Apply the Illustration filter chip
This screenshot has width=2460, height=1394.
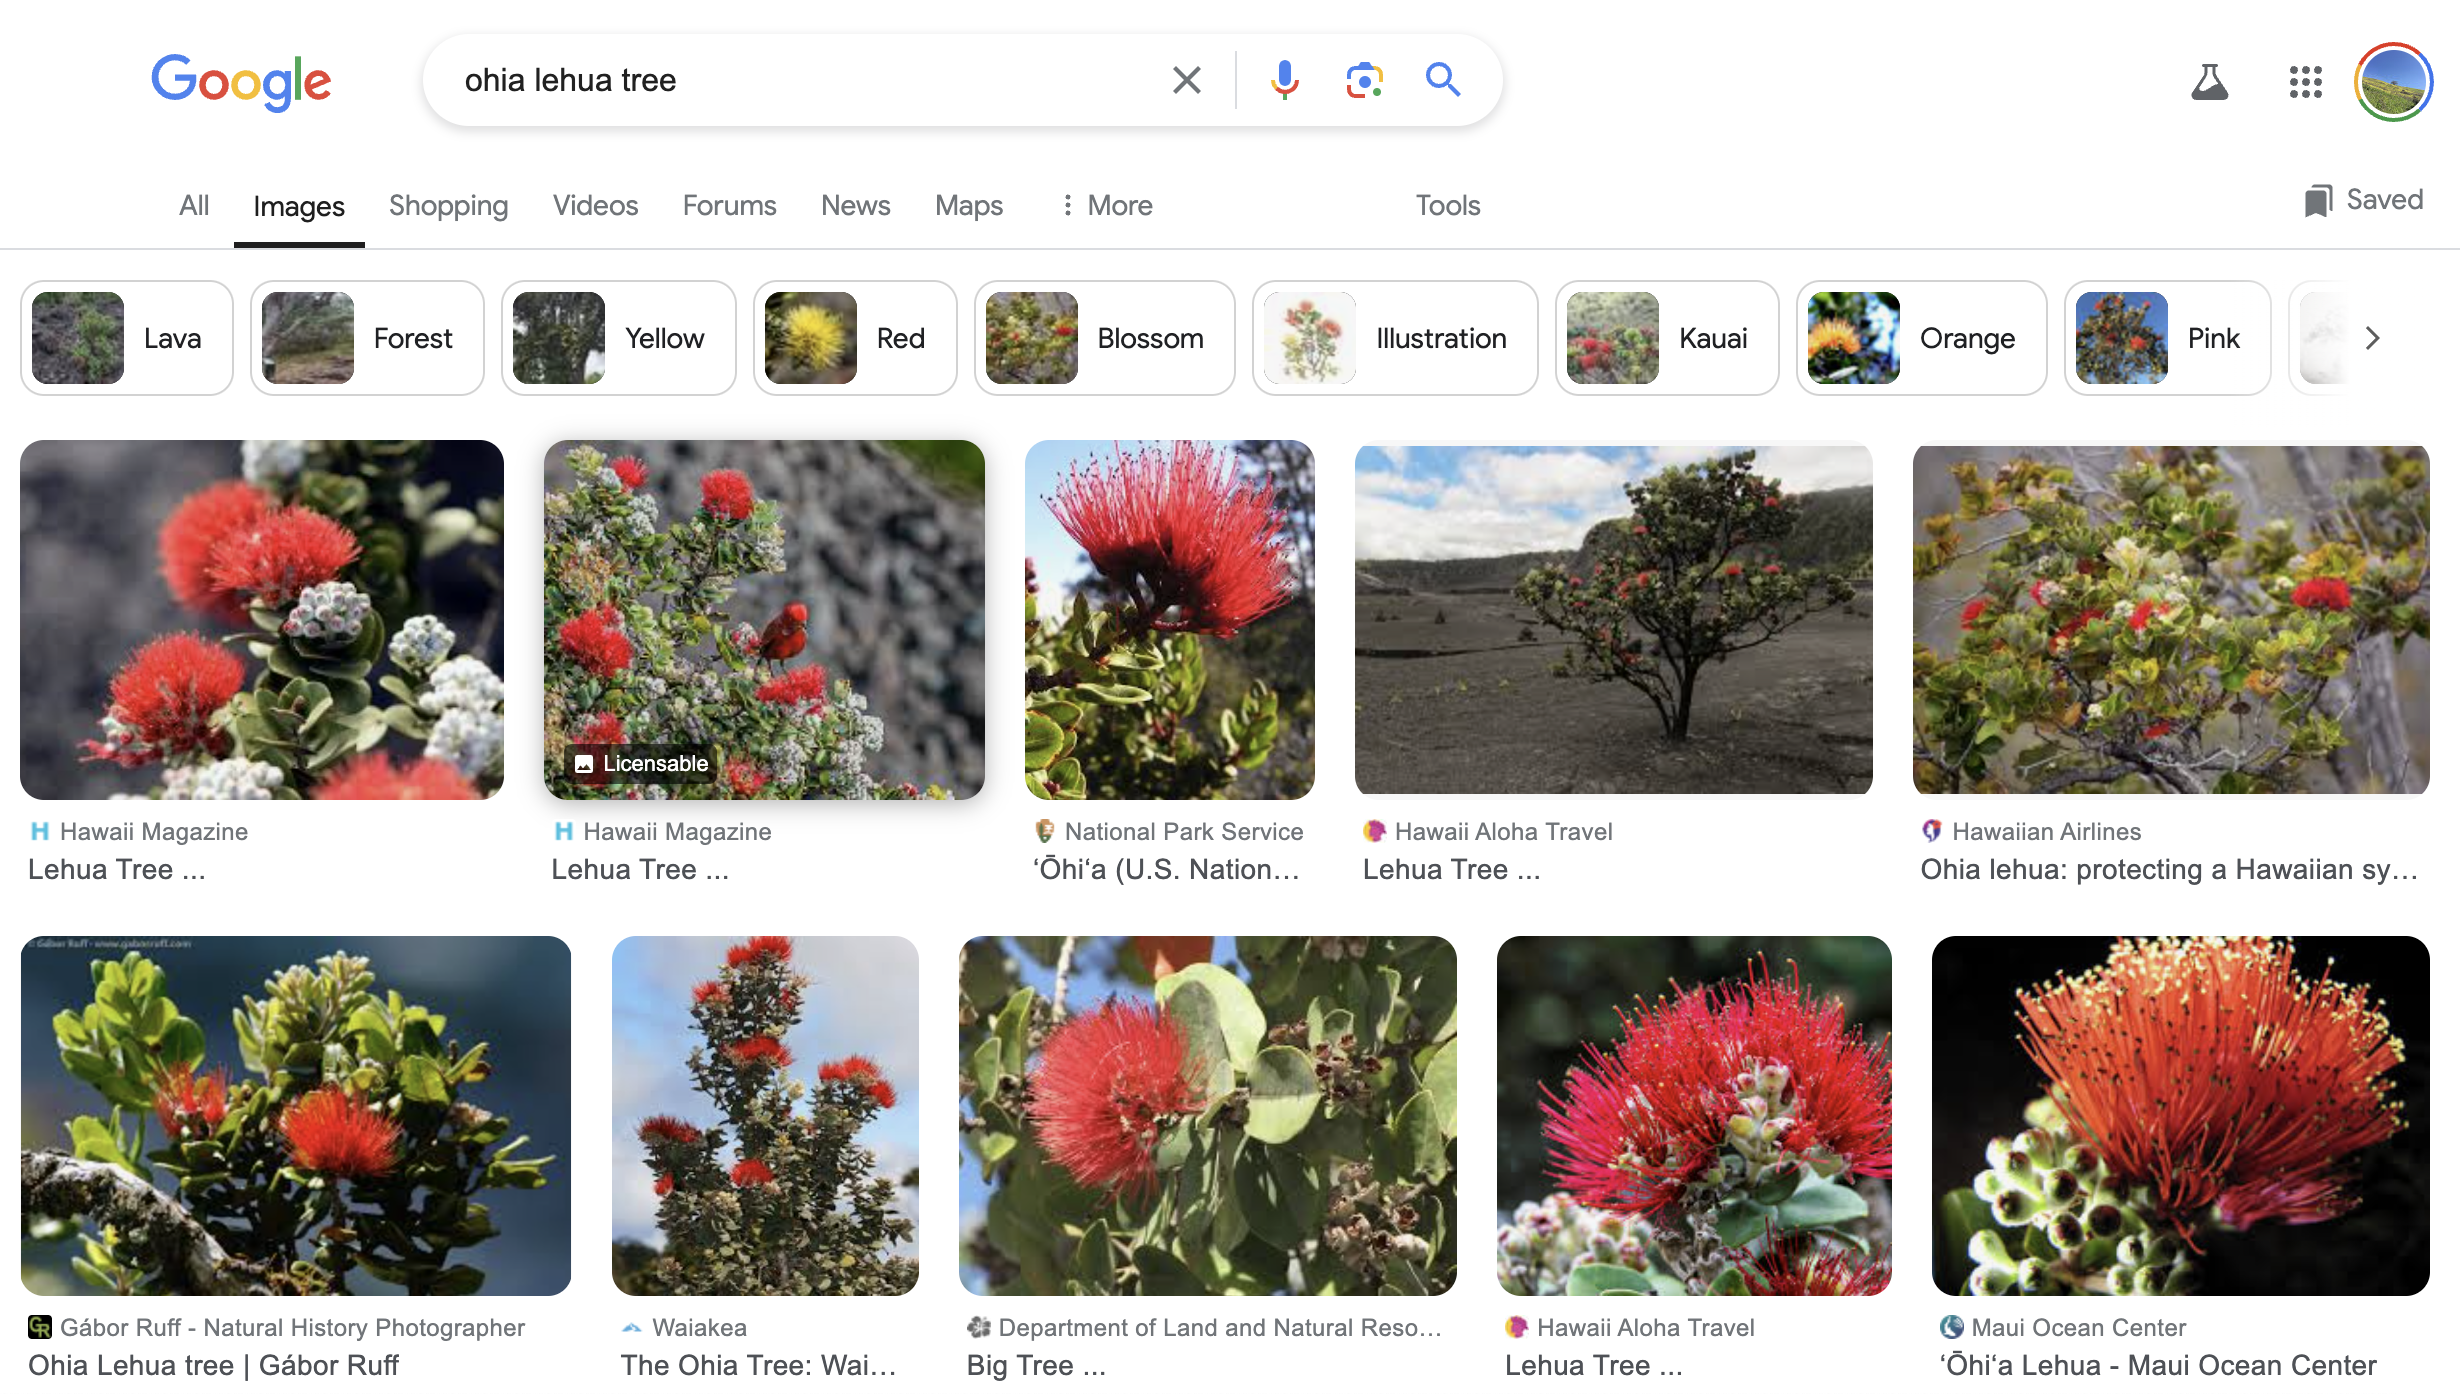click(1395, 338)
